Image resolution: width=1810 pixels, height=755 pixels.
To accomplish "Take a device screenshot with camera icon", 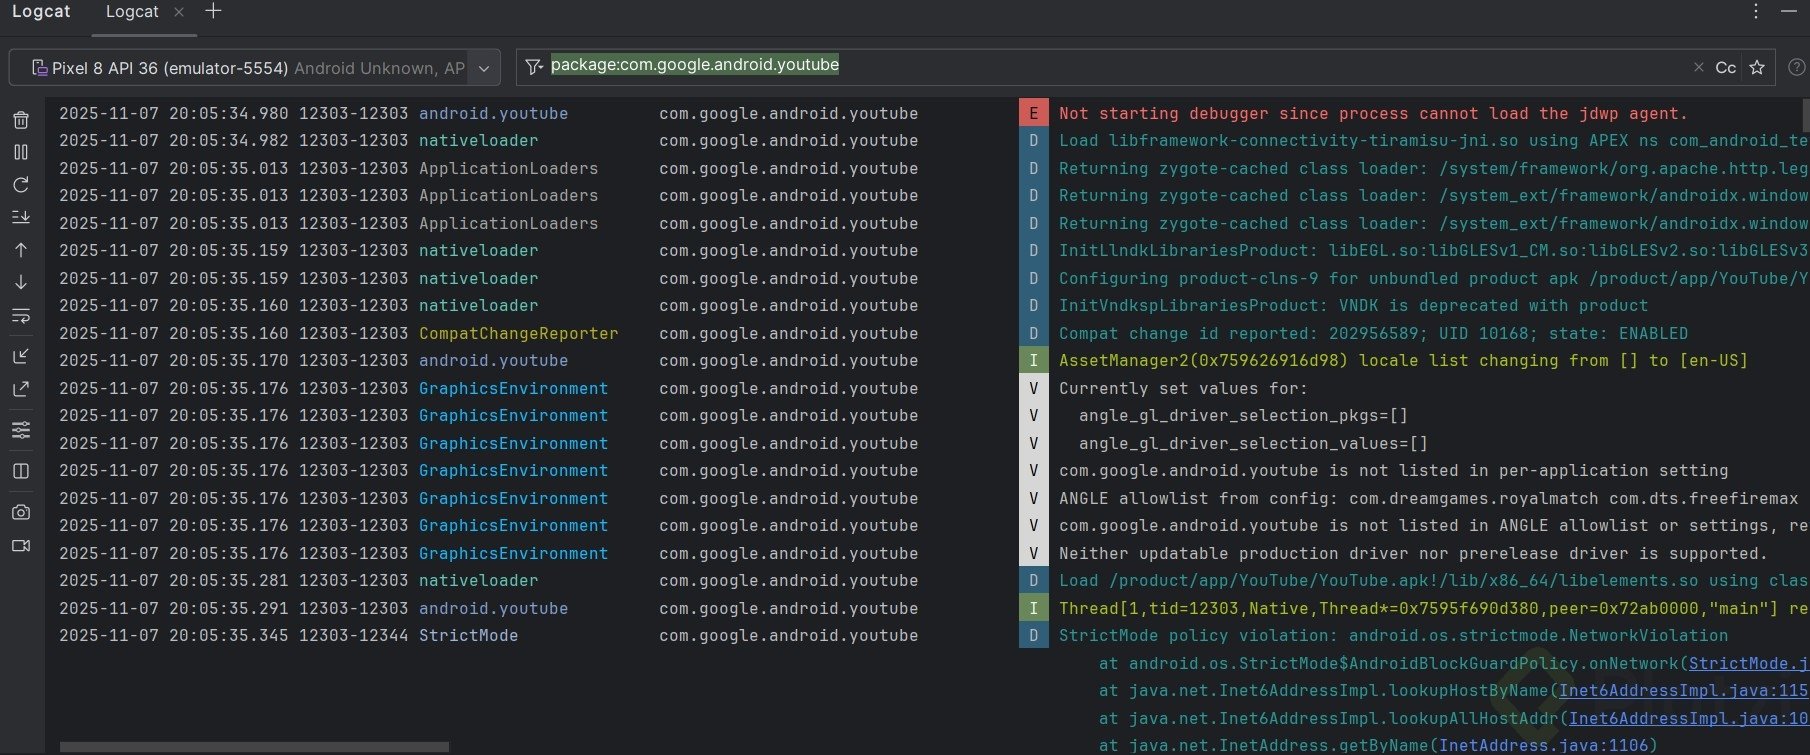I will (21, 512).
